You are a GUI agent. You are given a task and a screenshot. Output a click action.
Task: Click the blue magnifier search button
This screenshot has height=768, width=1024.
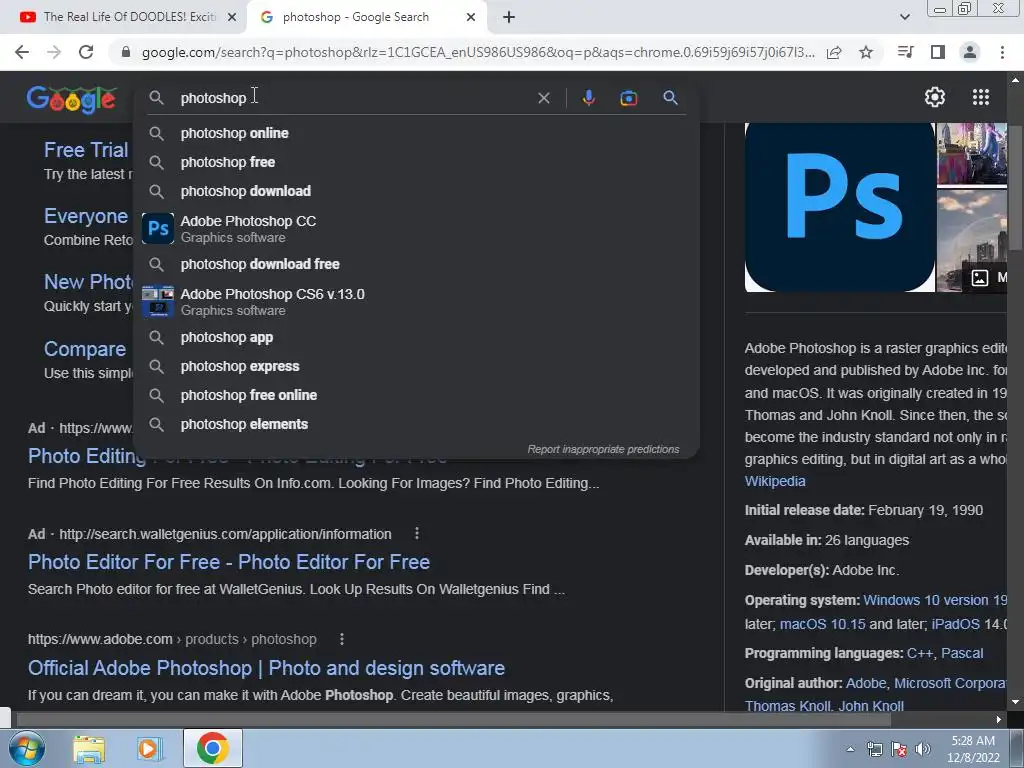click(x=670, y=98)
